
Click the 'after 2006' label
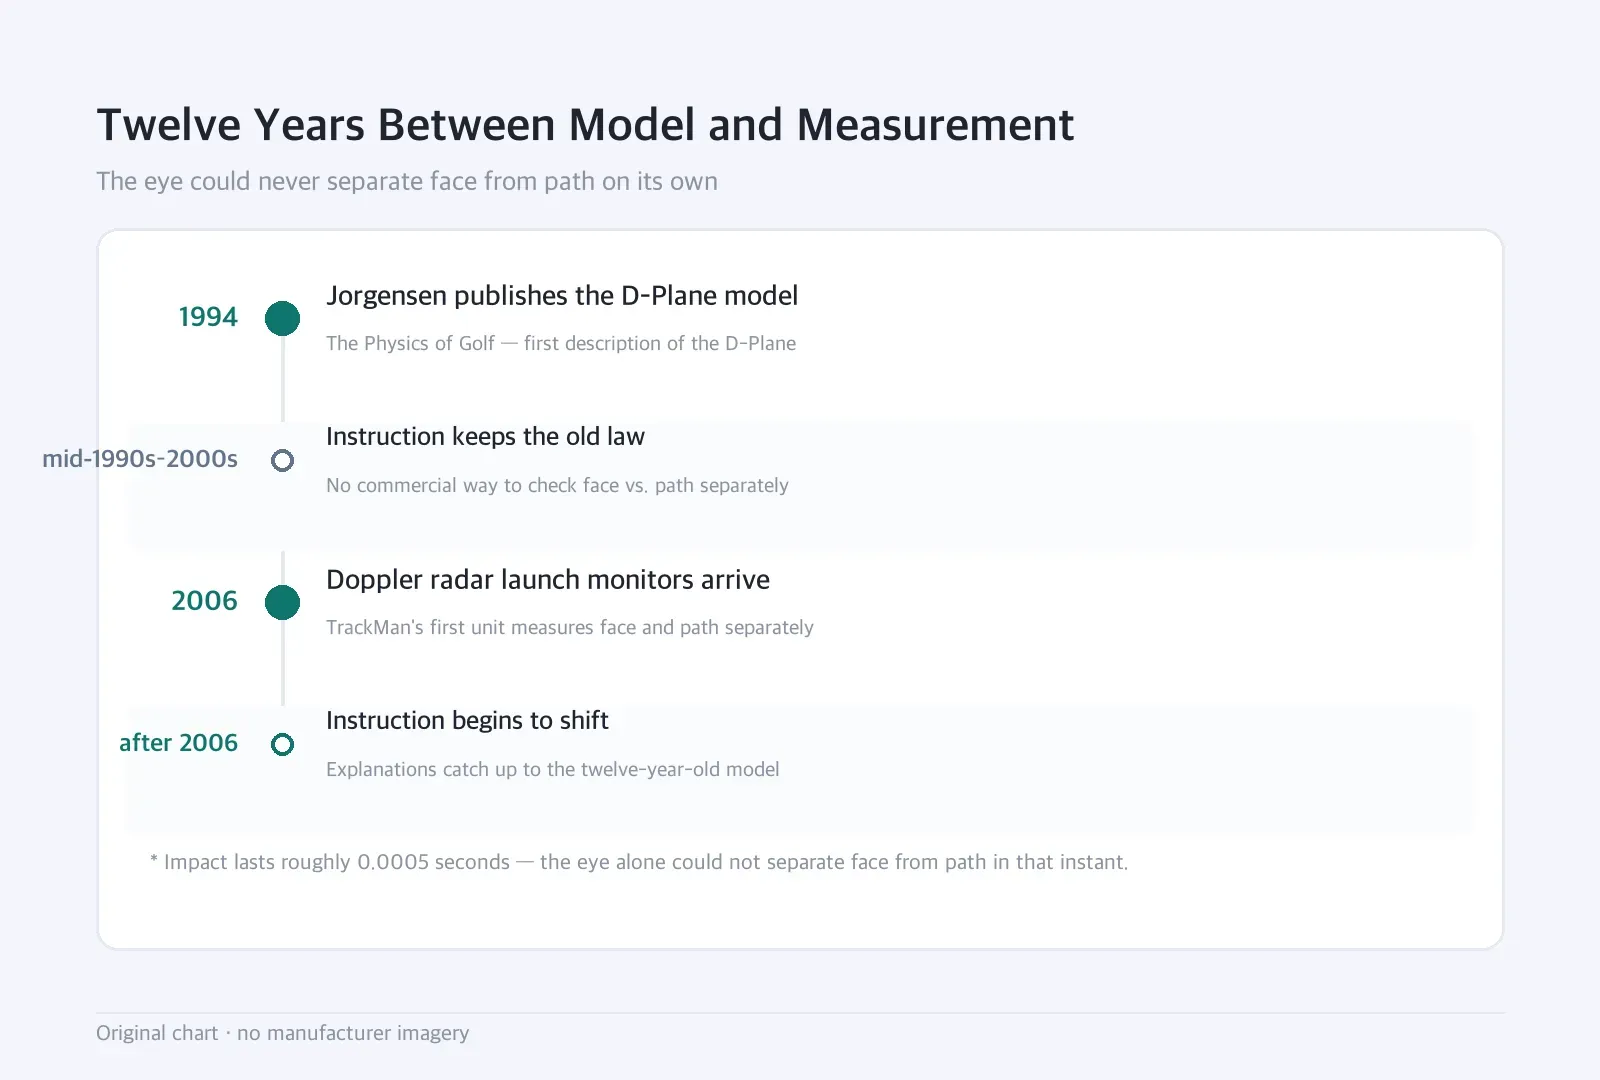178,743
